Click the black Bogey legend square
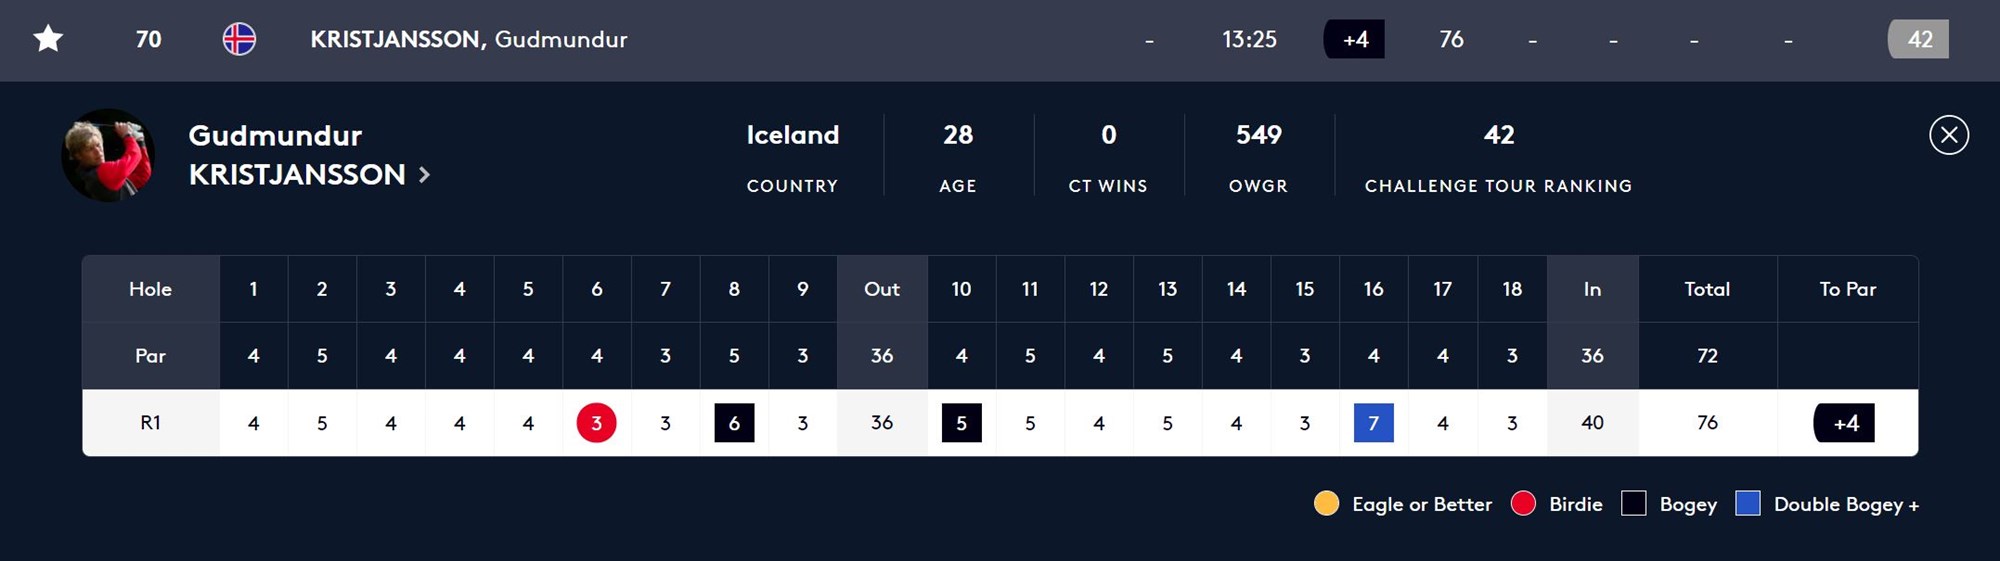2000x561 pixels. point(1633,503)
